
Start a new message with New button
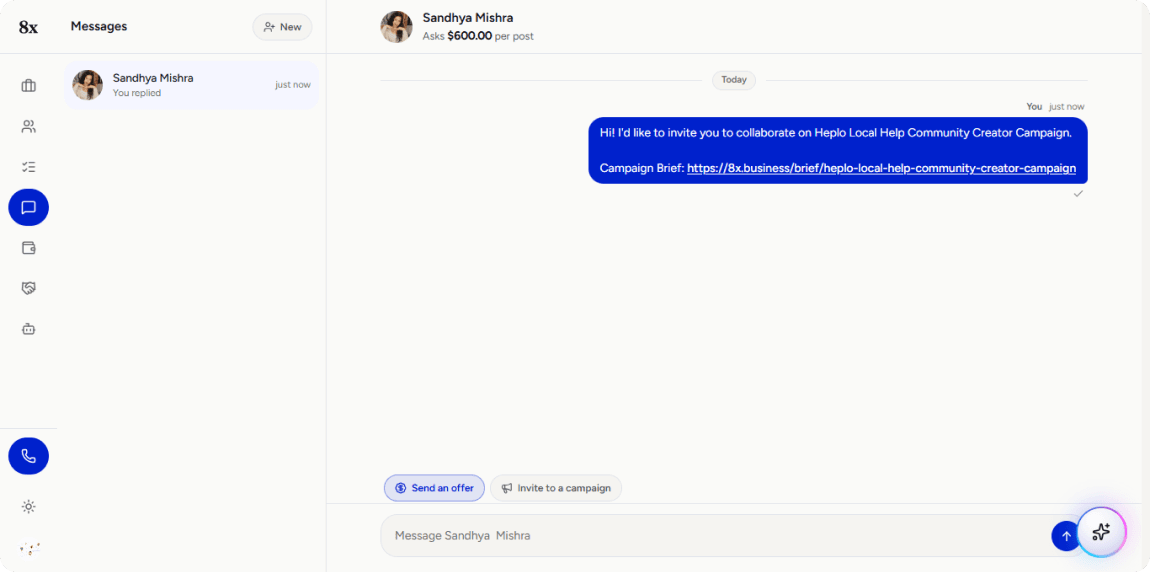point(282,27)
